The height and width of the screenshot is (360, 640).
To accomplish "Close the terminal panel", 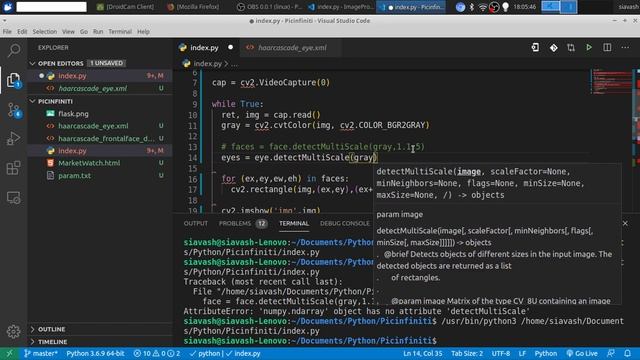I will click(625, 223).
